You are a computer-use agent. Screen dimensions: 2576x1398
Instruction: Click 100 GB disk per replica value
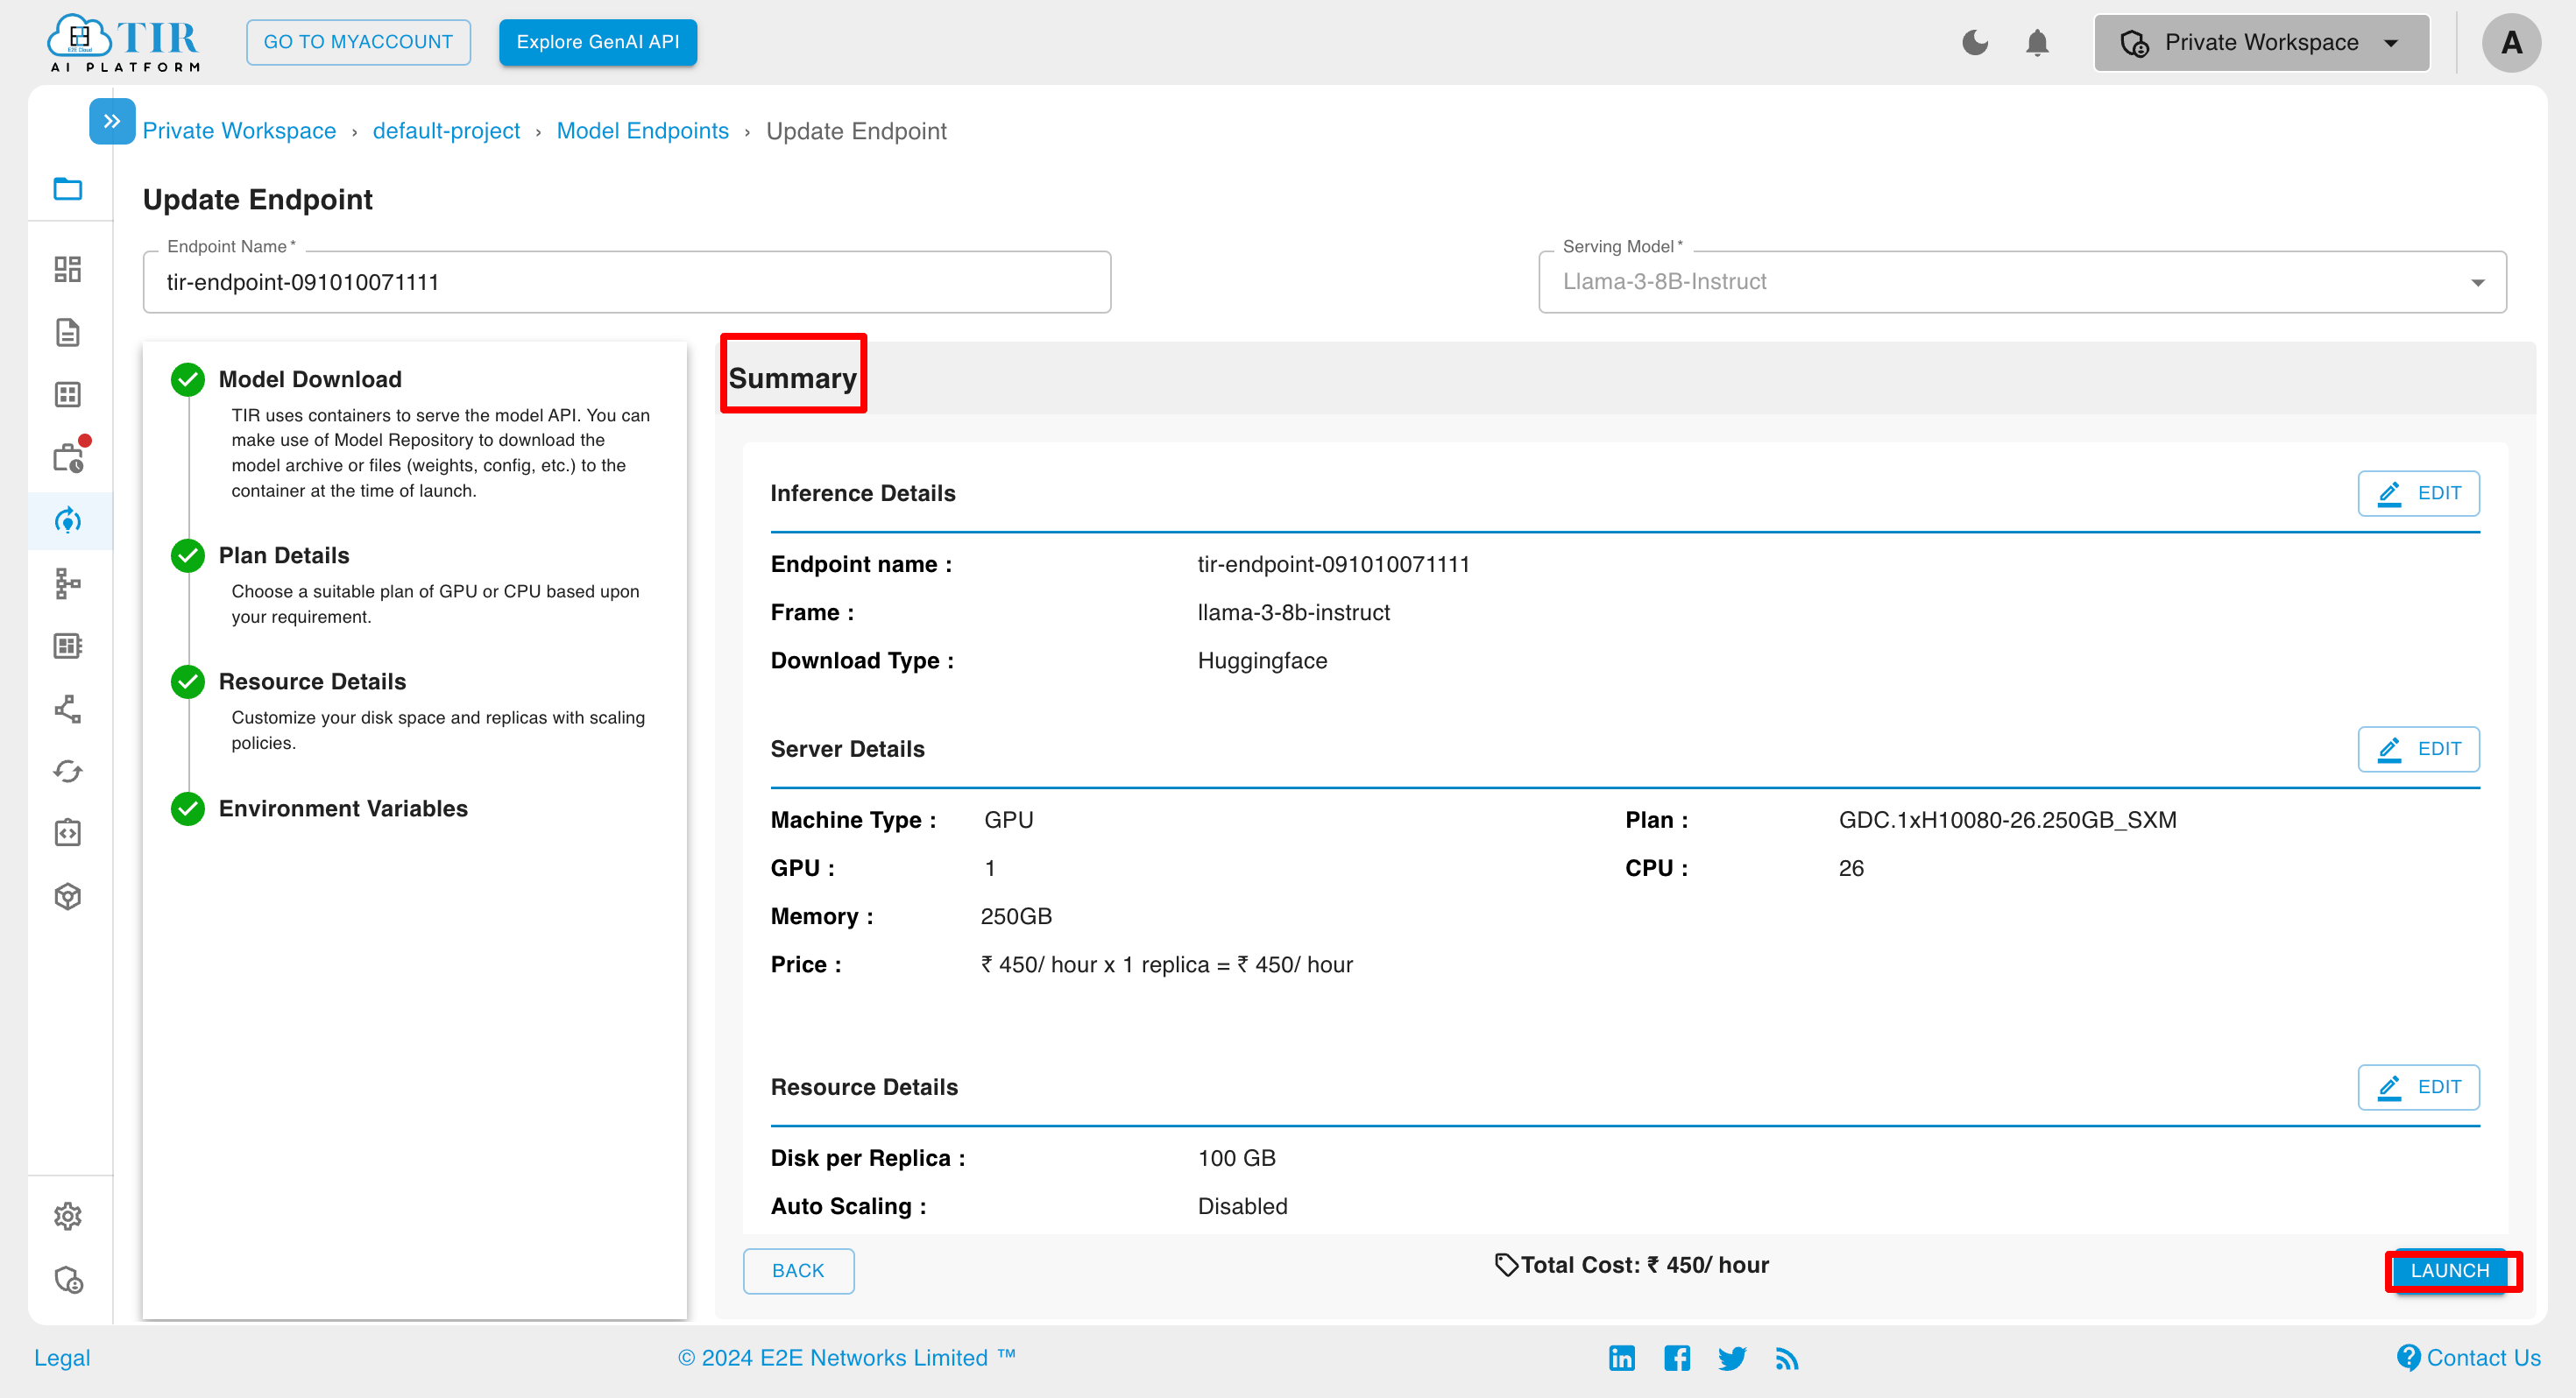click(x=1236, y=1158)
